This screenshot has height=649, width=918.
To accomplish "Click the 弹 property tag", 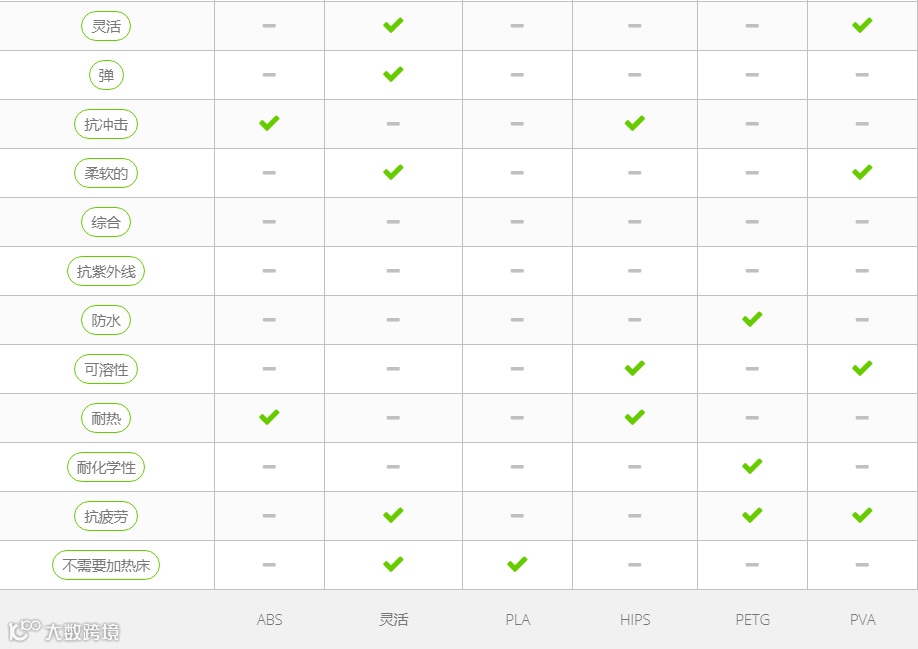I will (x=106, y=75).
